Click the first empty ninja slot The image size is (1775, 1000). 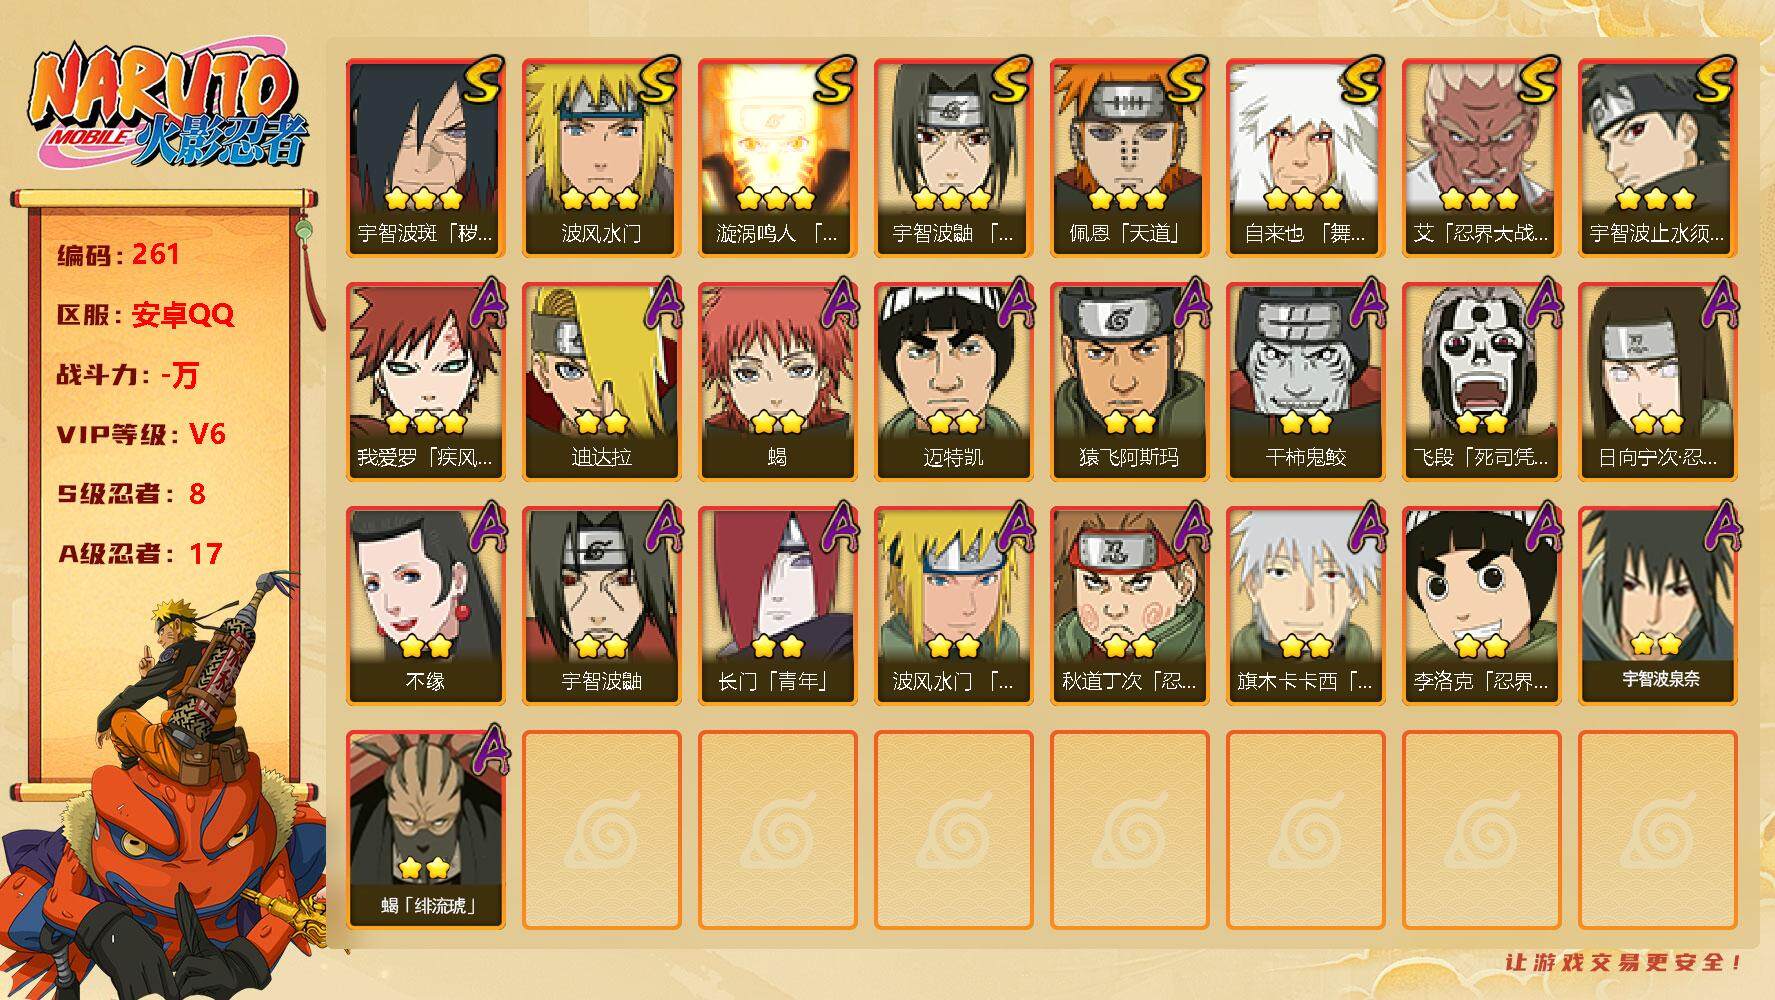click(601, 830)
